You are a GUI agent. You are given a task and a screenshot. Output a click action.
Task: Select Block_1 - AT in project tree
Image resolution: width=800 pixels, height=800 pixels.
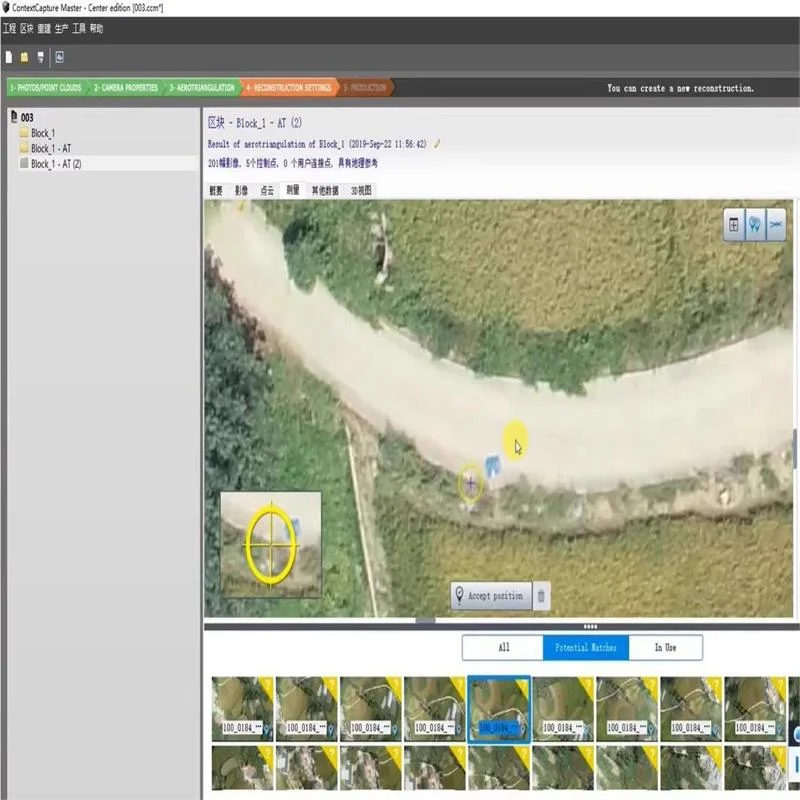[50, 148]
